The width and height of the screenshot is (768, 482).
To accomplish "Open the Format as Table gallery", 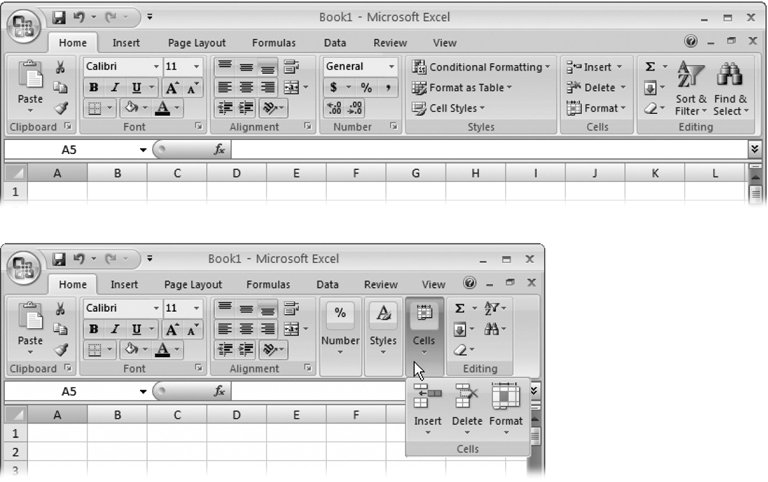I will point(461,88).
